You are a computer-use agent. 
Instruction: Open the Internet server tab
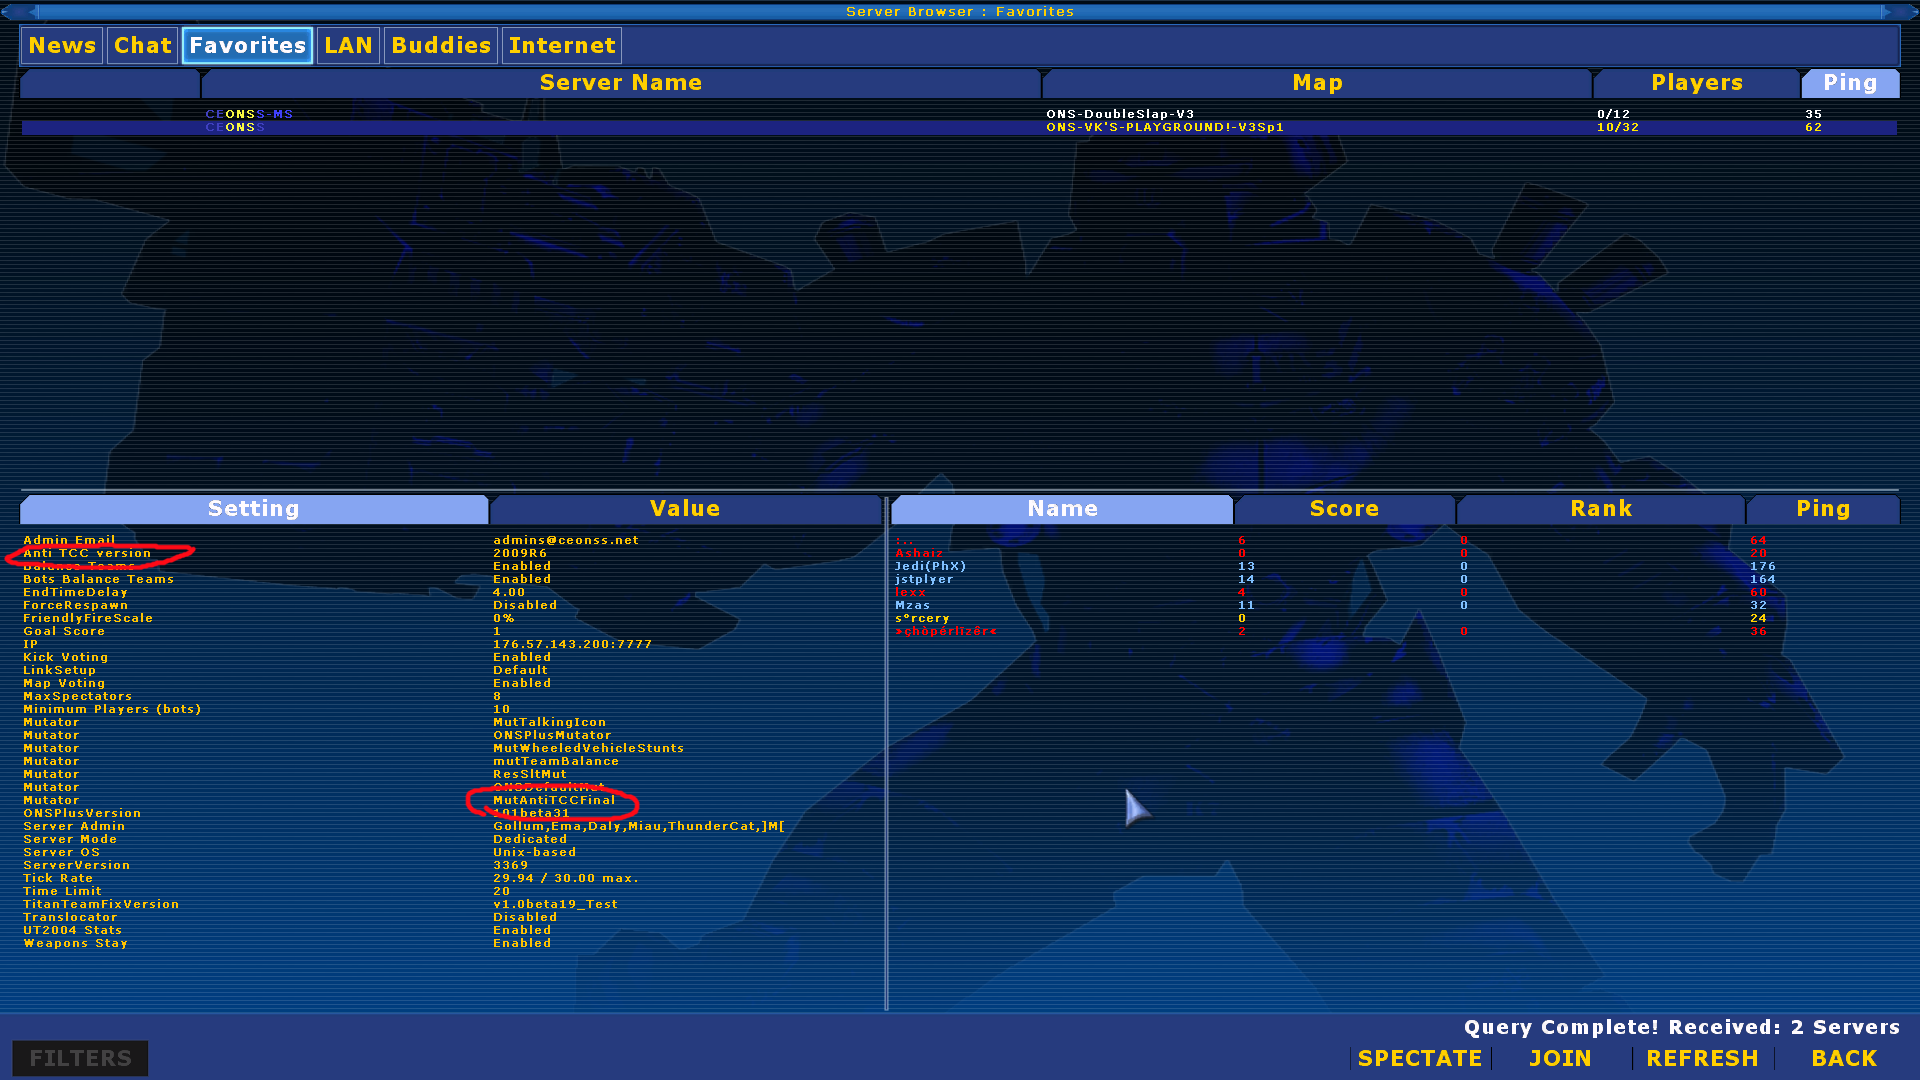(561, 46)
